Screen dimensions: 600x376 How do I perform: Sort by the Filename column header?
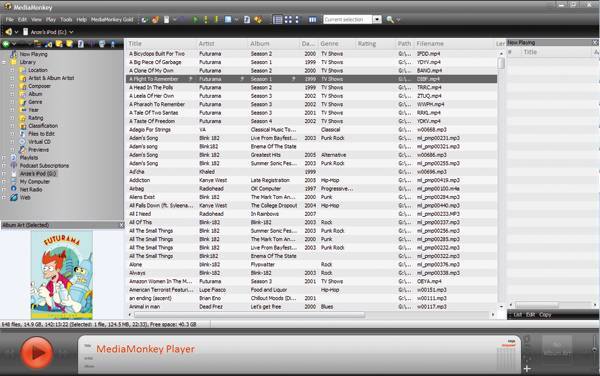(455, 44)
